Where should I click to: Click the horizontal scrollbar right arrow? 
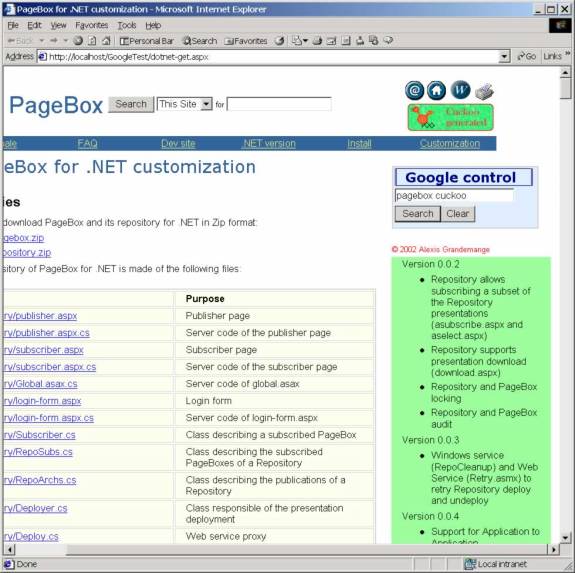553,550
